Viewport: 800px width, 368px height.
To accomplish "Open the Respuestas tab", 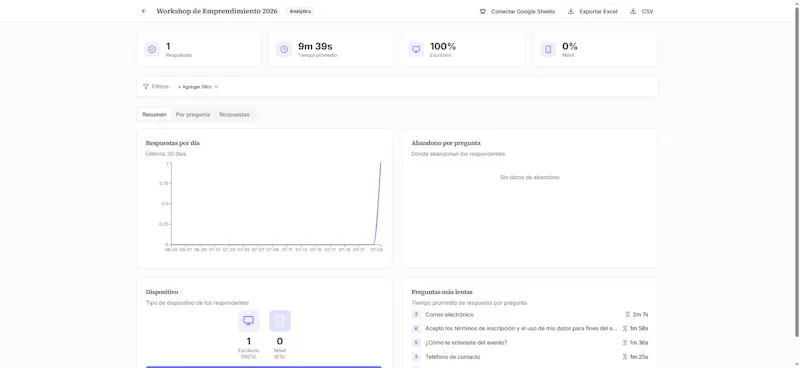I will click(x=235, y=115).
